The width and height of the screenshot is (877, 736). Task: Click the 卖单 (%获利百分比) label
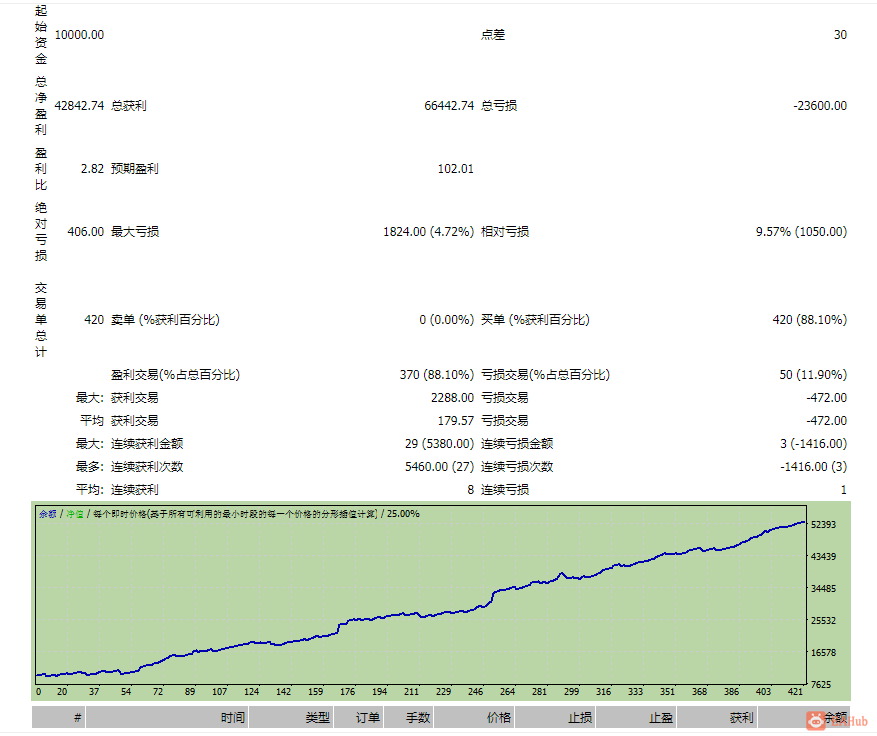(x=165, y=320)
